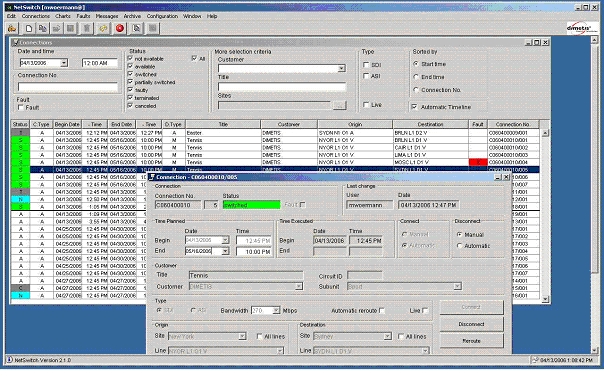Viewport: 604px width, 378px height.
Task: Expand the Customer DIMETIS dropdown in dialog
Action: 299,286
